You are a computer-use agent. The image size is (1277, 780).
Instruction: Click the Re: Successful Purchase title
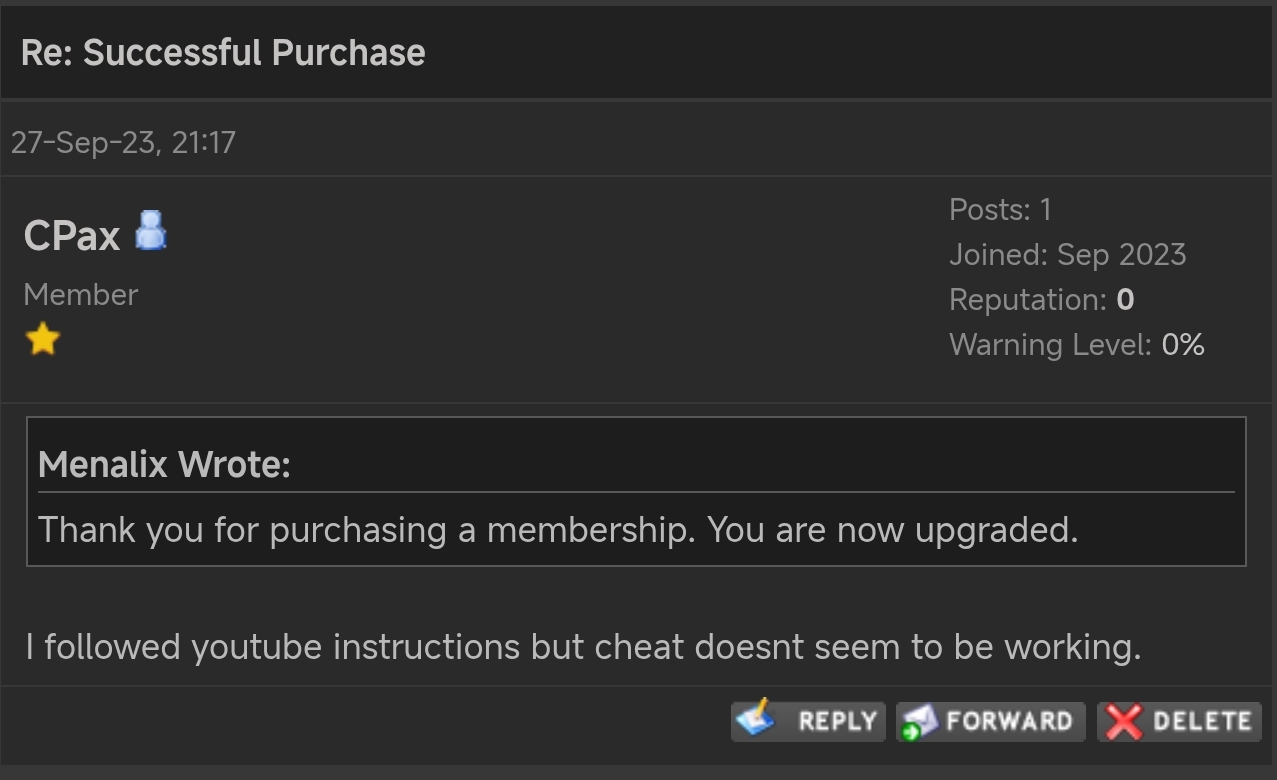(x=223, y=52)
